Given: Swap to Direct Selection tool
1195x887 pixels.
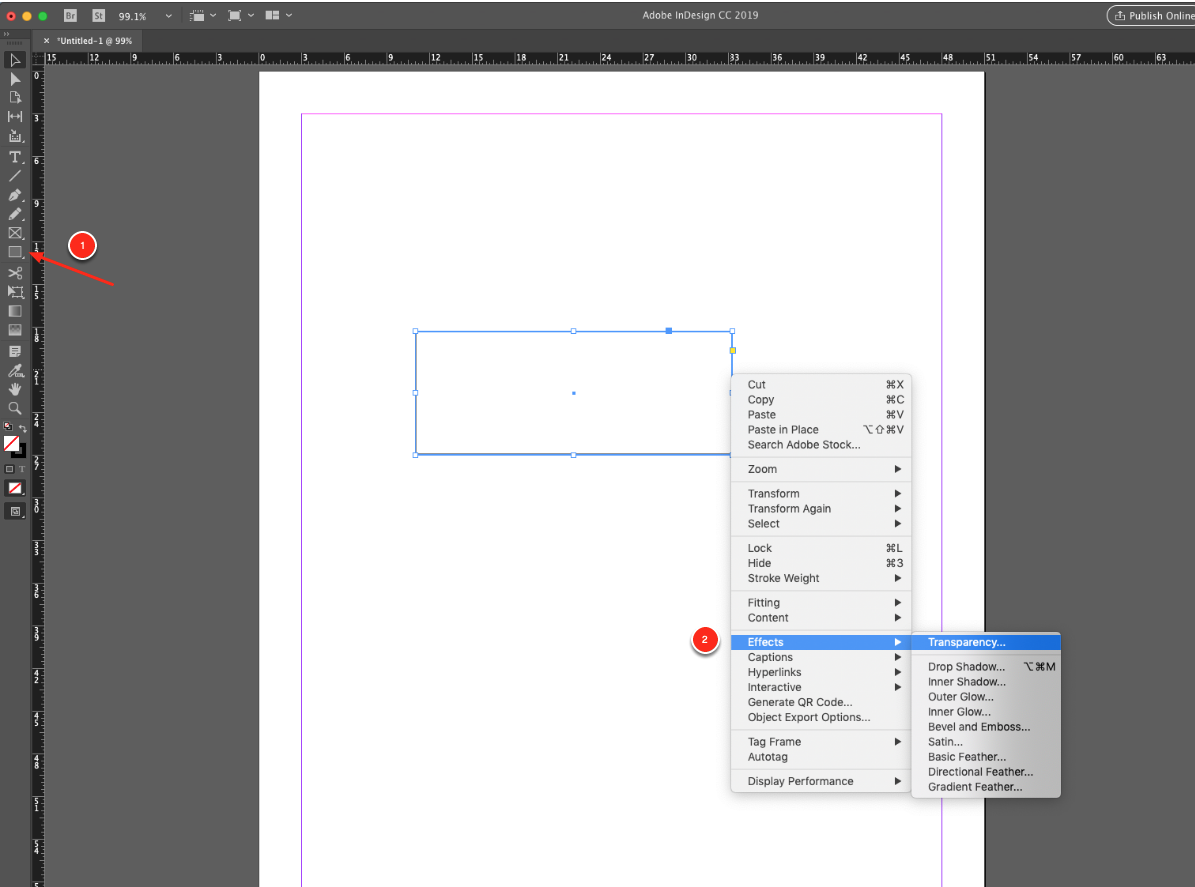Looking at the screenshot, I should point(15,78).
